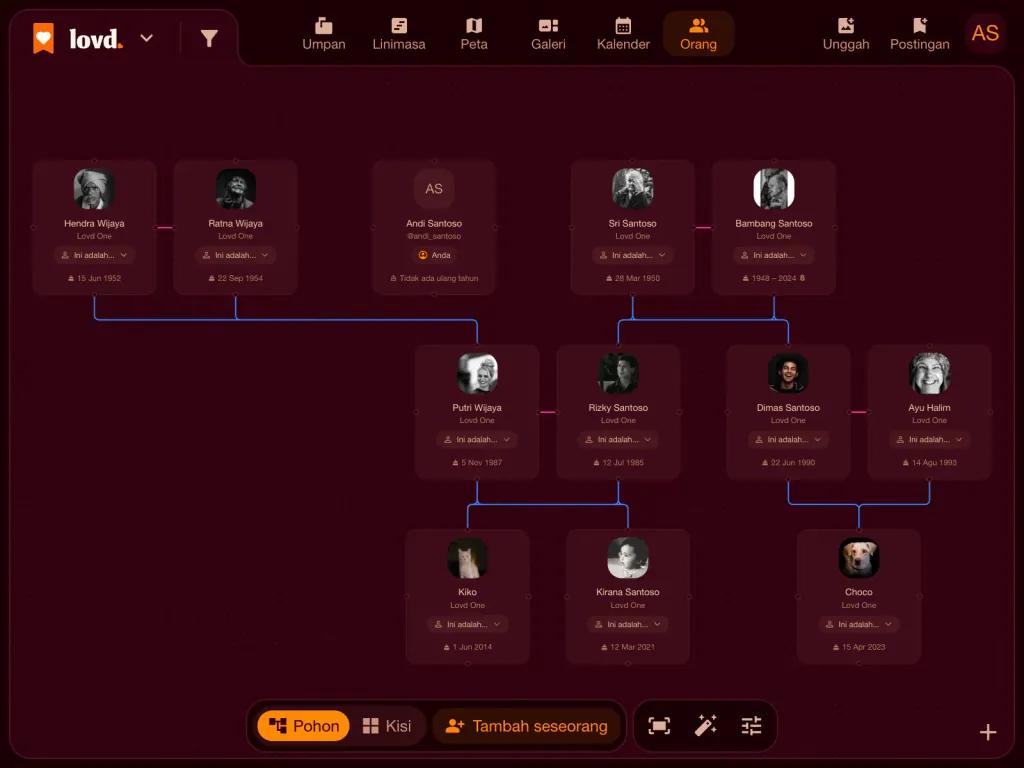Switch to the Peta tab
The image size is (1024, 768).
pos(474,34)
